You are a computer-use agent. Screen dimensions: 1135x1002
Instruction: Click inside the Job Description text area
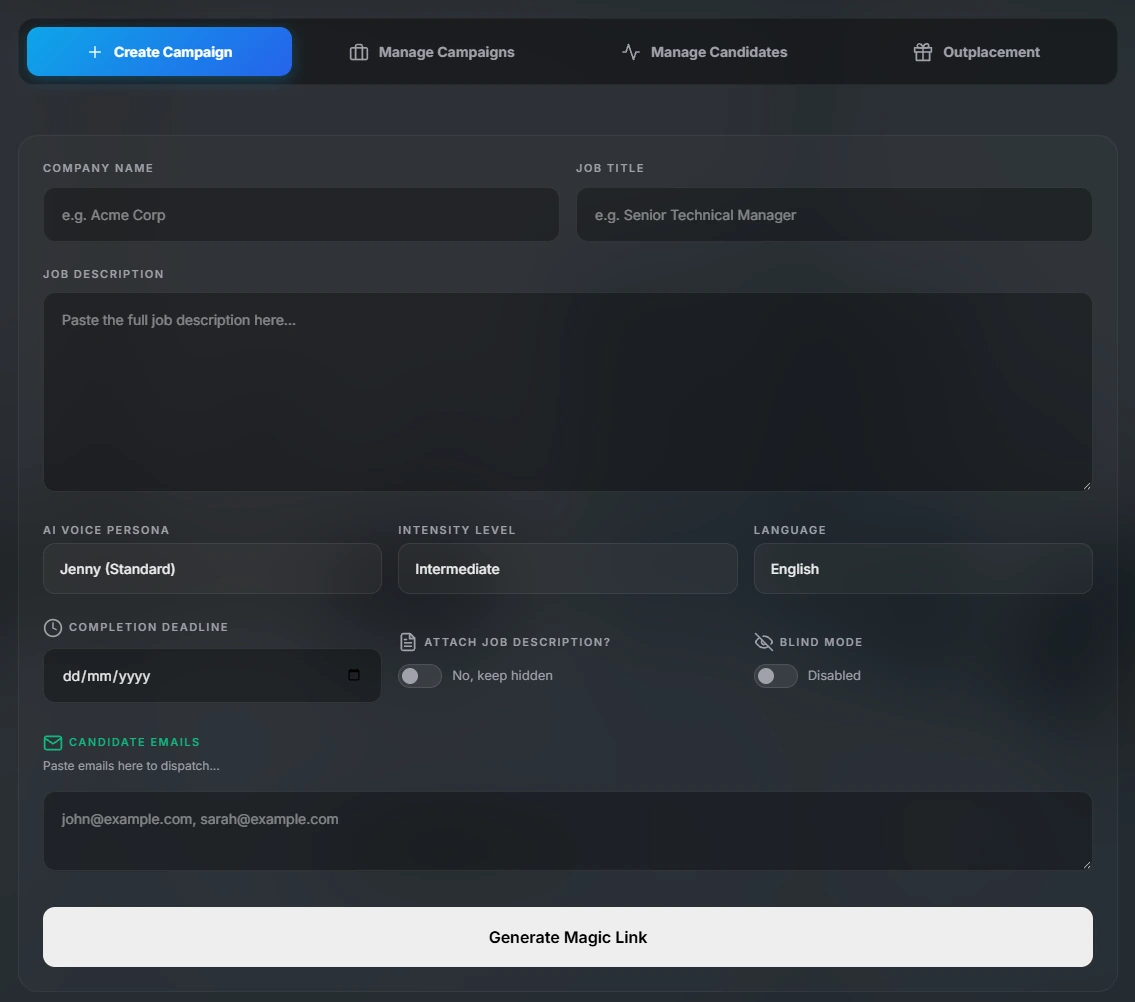[568, 392]
